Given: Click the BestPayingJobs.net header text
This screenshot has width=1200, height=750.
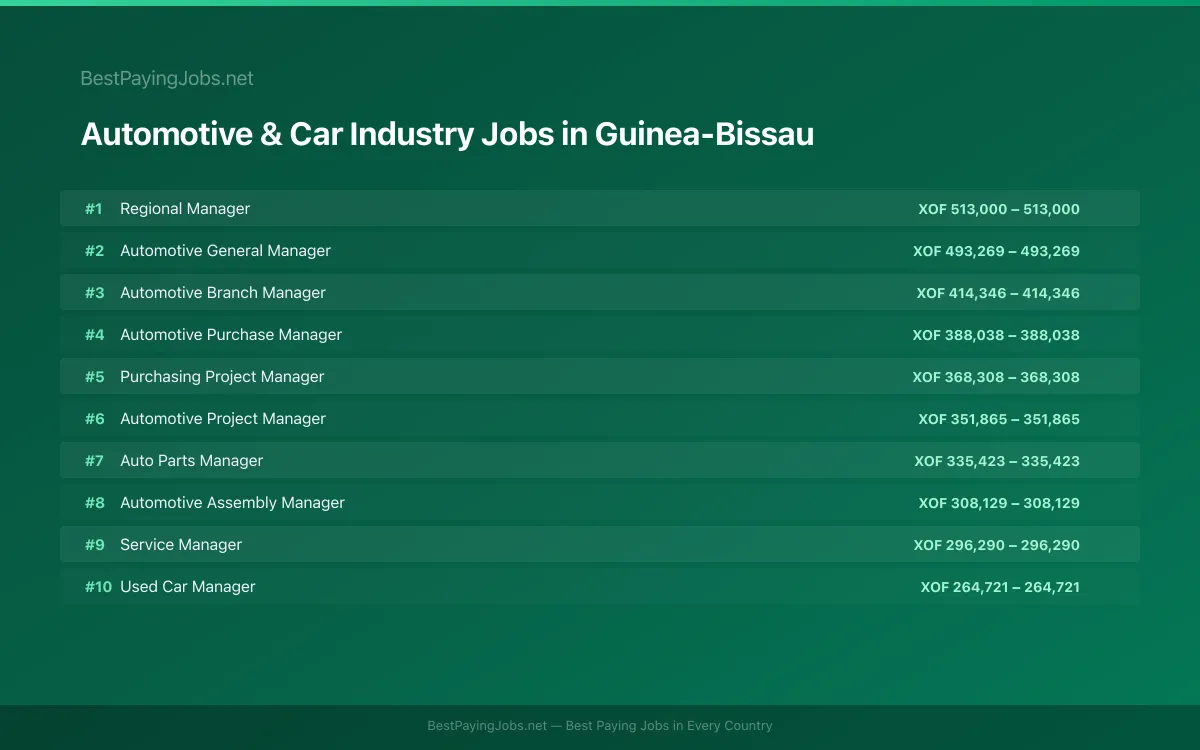Looking at the screenshot, I should point(167,78).
